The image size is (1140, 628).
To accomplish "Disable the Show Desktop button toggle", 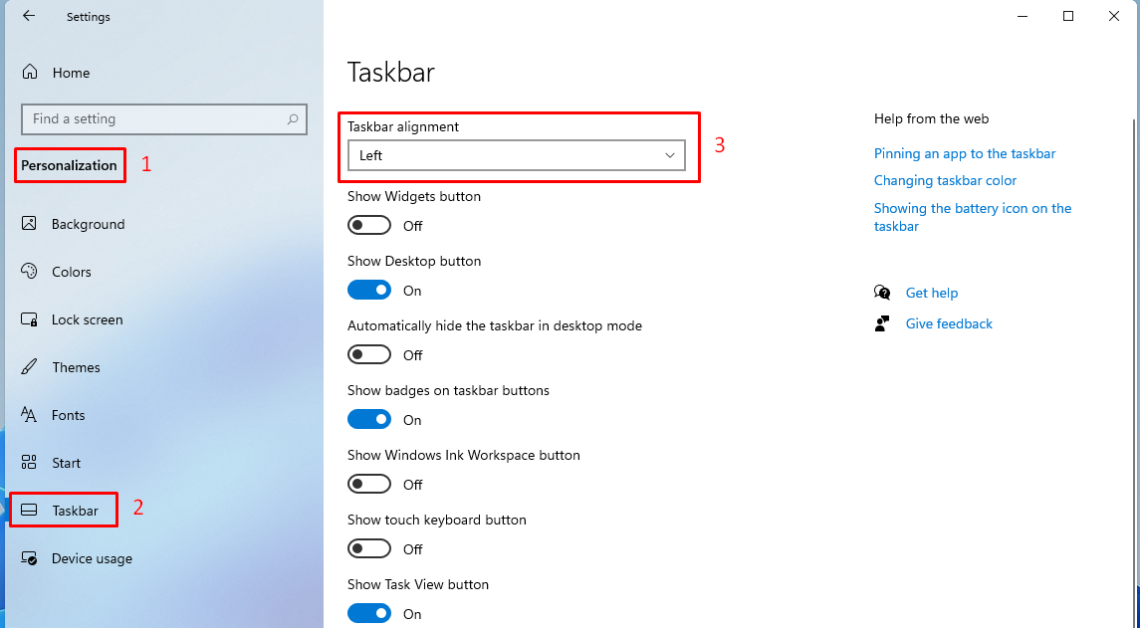I will [369, 289].
